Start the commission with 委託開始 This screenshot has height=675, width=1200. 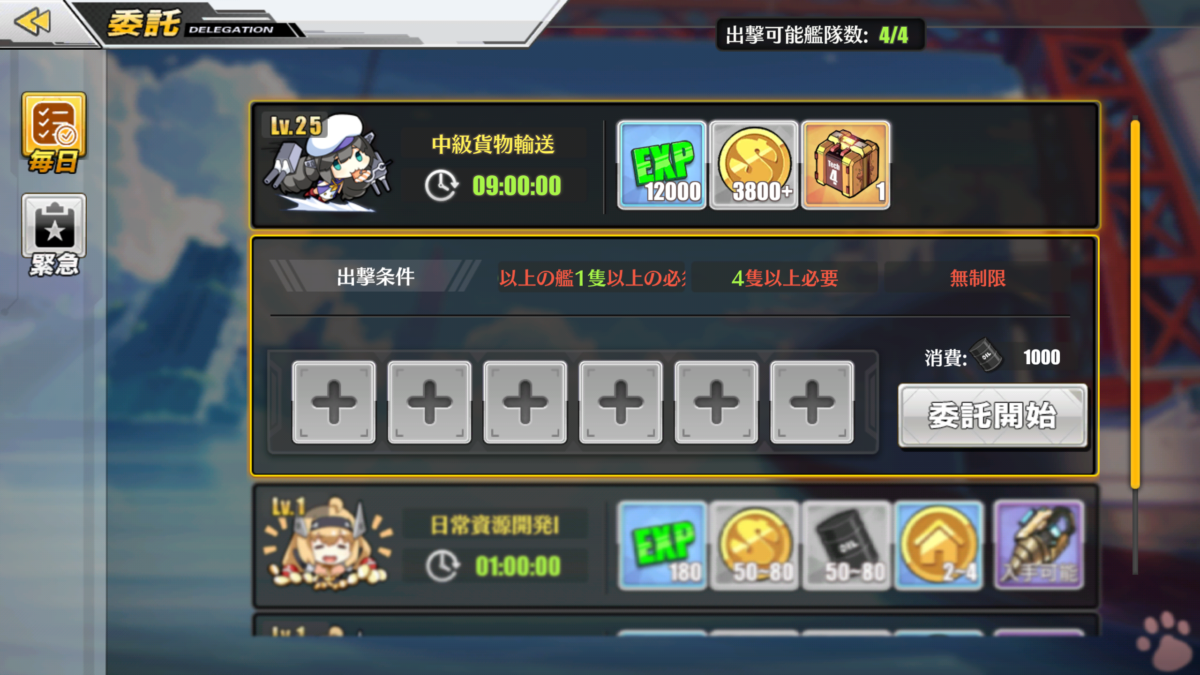[x=992, y=416]
